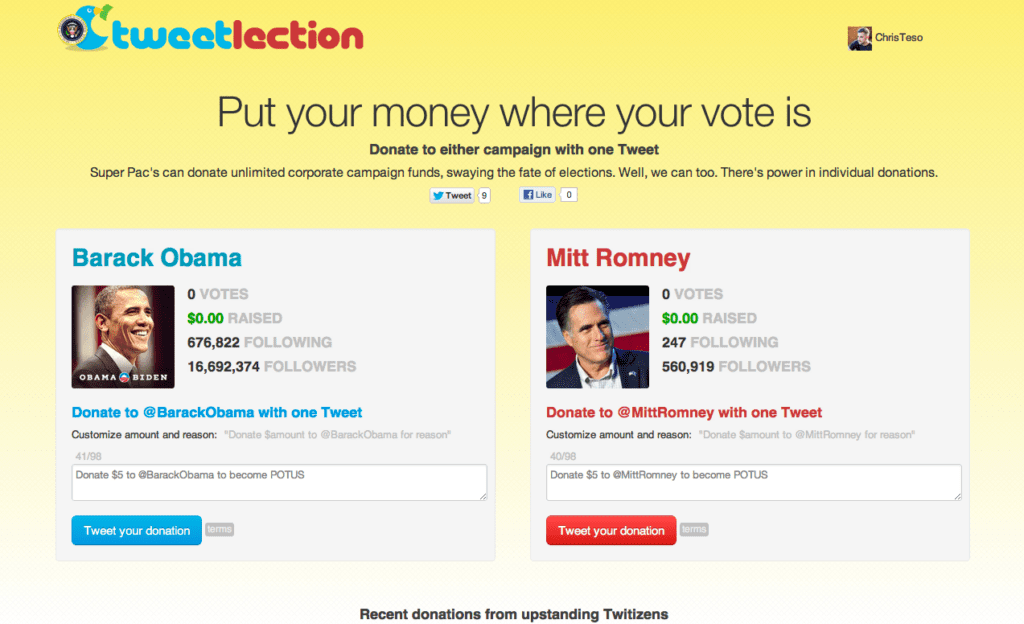The width and height of the screenshot is (1024, 624).
Task: Click the Tweetlection bird logo
Action: [85, 29]
